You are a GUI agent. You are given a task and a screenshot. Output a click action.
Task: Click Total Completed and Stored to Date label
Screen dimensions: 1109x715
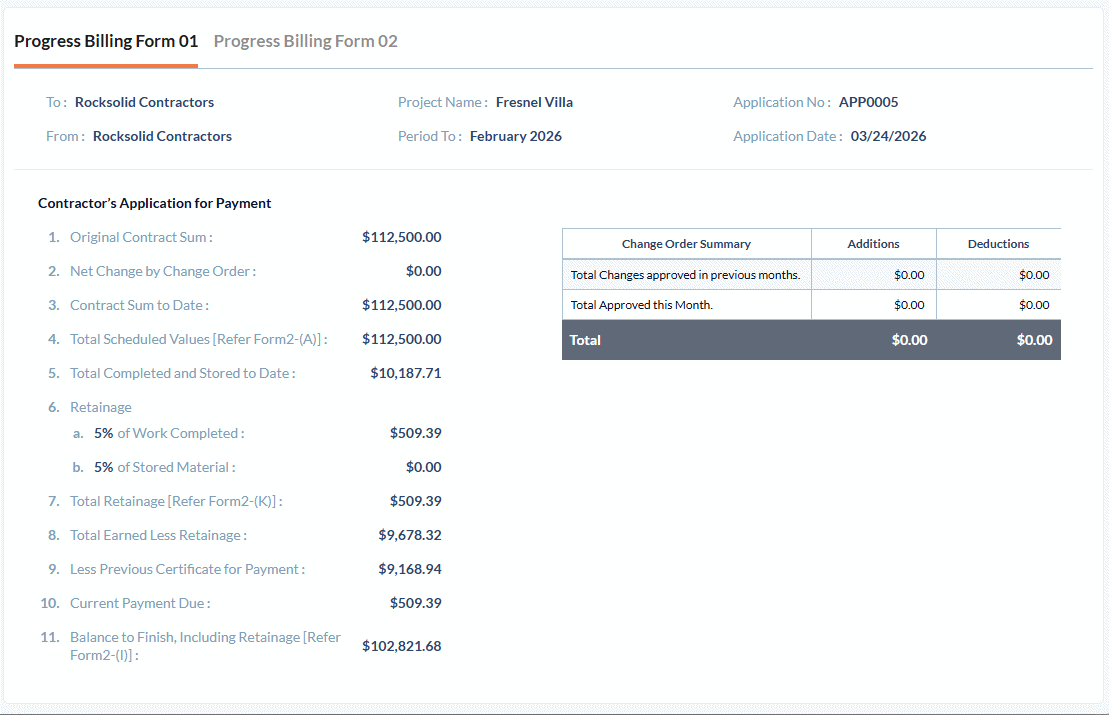(x=182, y=373)
